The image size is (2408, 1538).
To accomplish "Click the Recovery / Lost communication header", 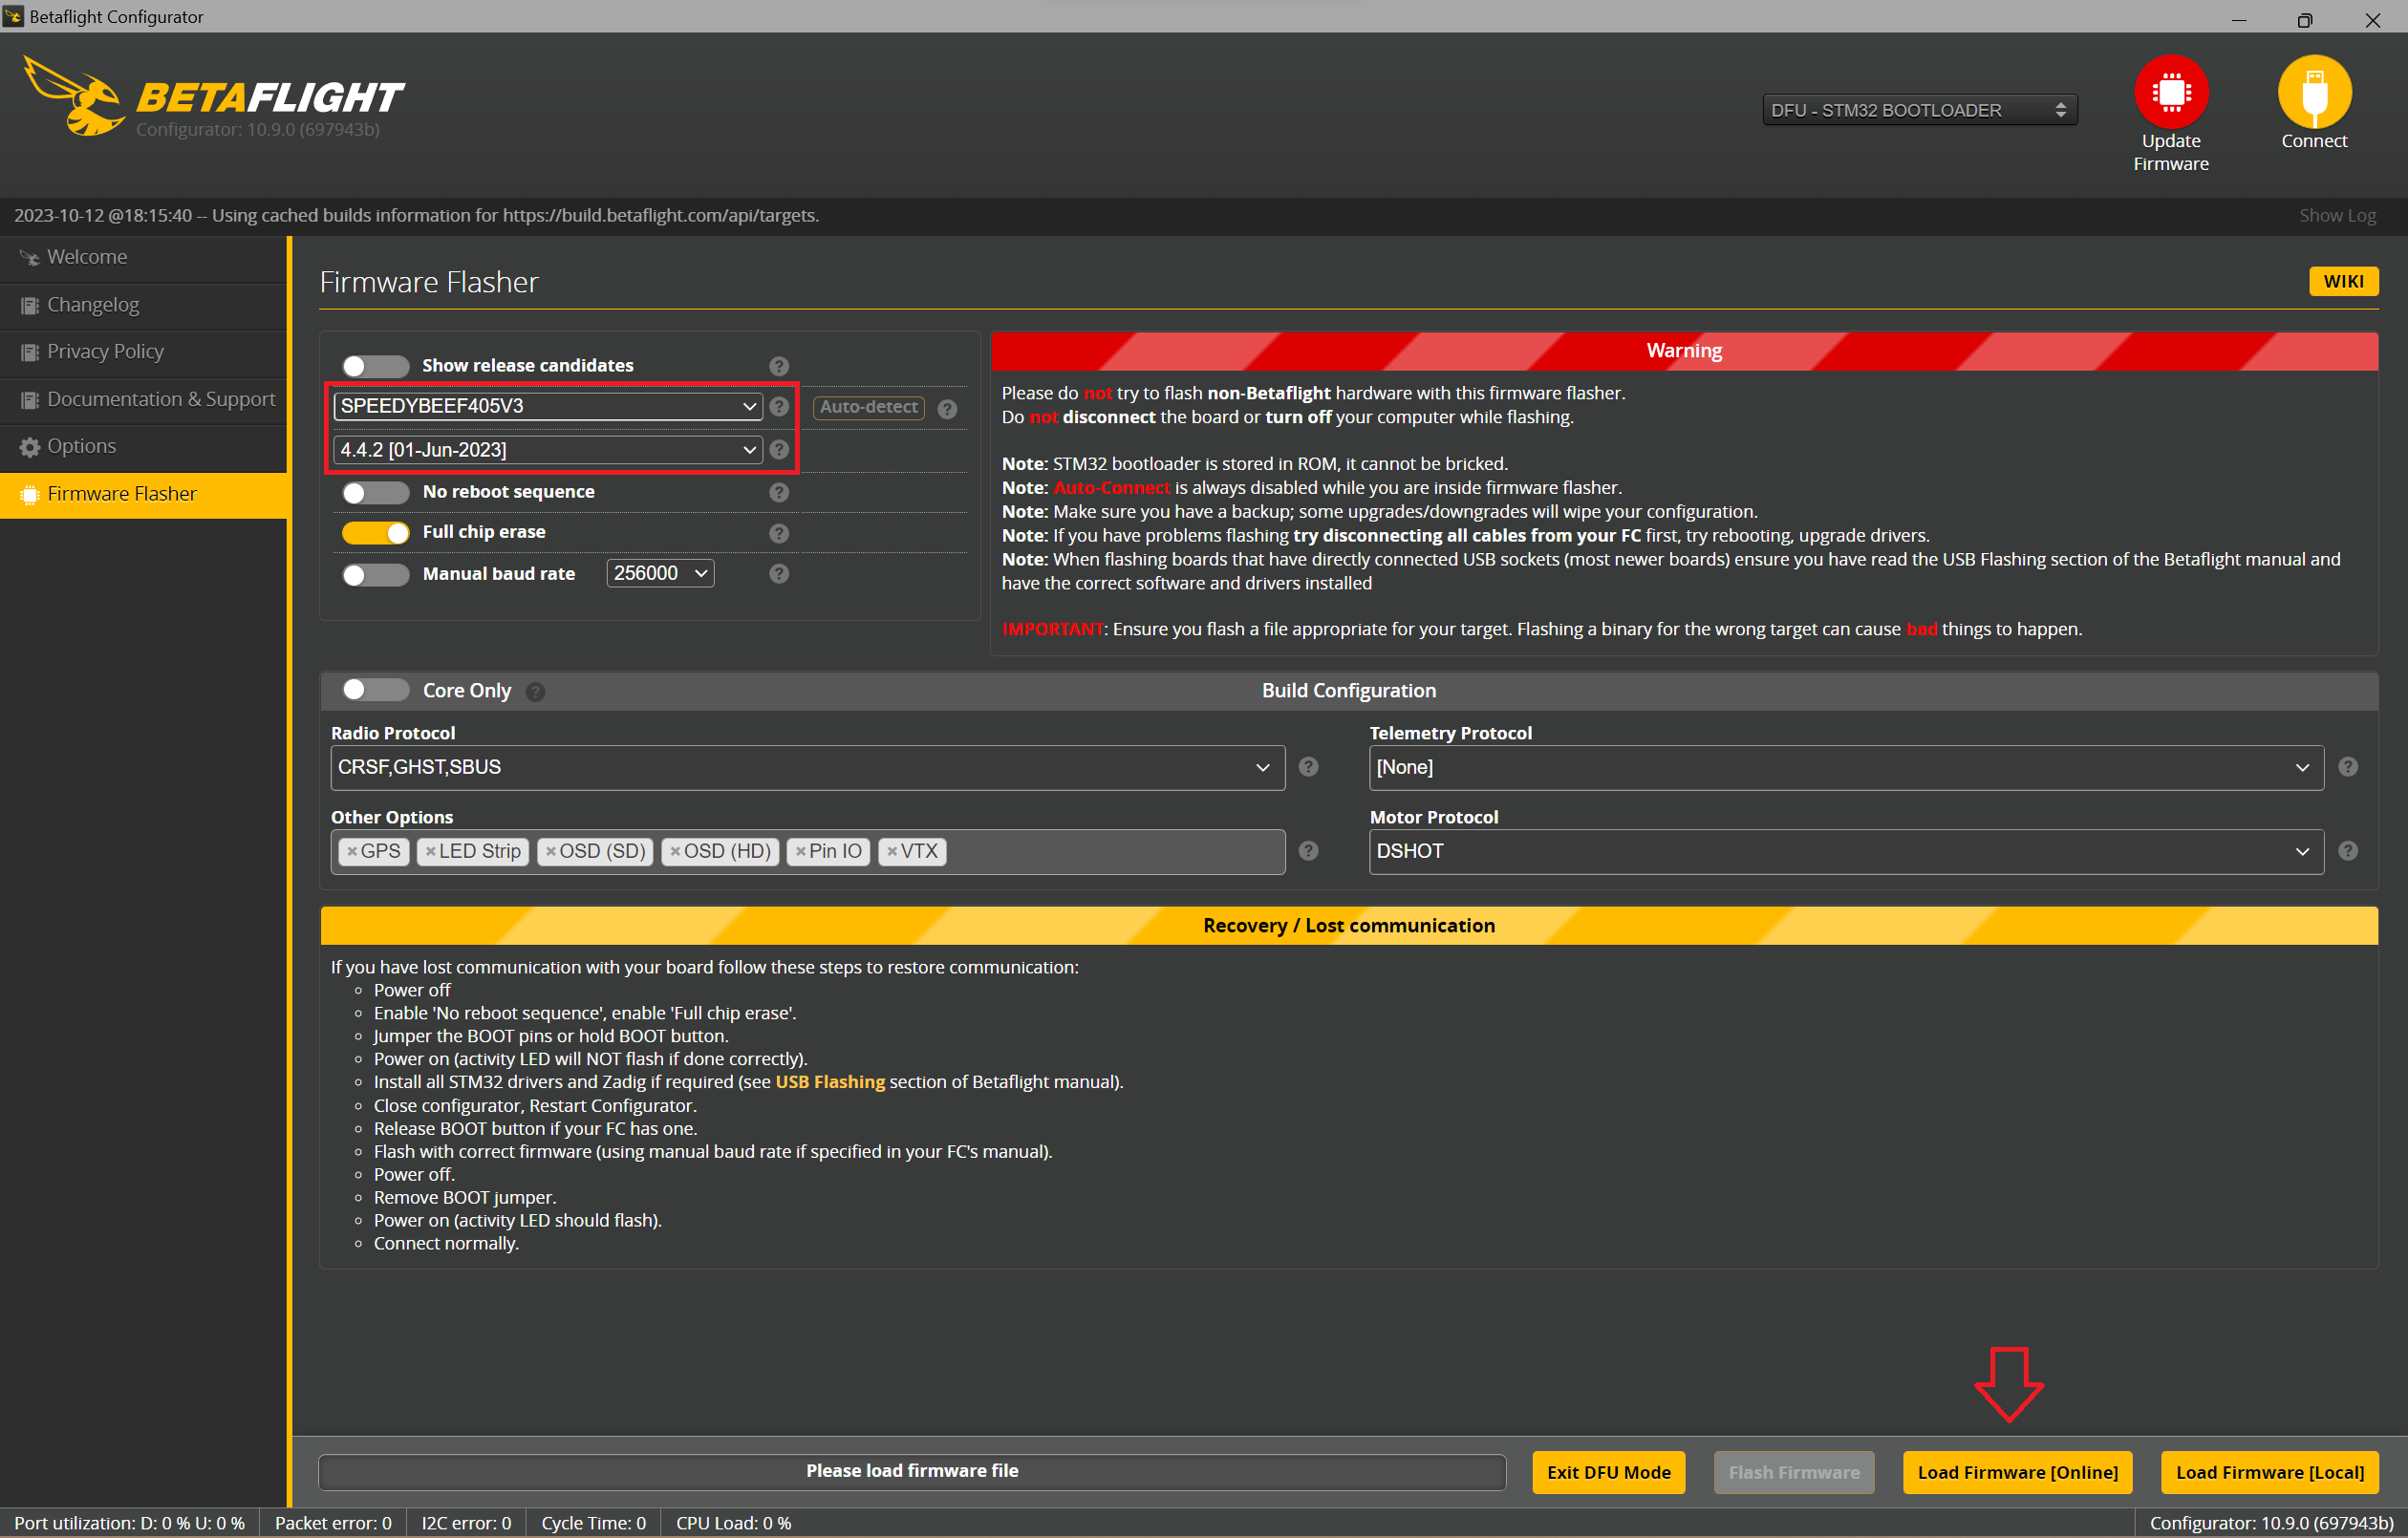I will pos(1348,925).
